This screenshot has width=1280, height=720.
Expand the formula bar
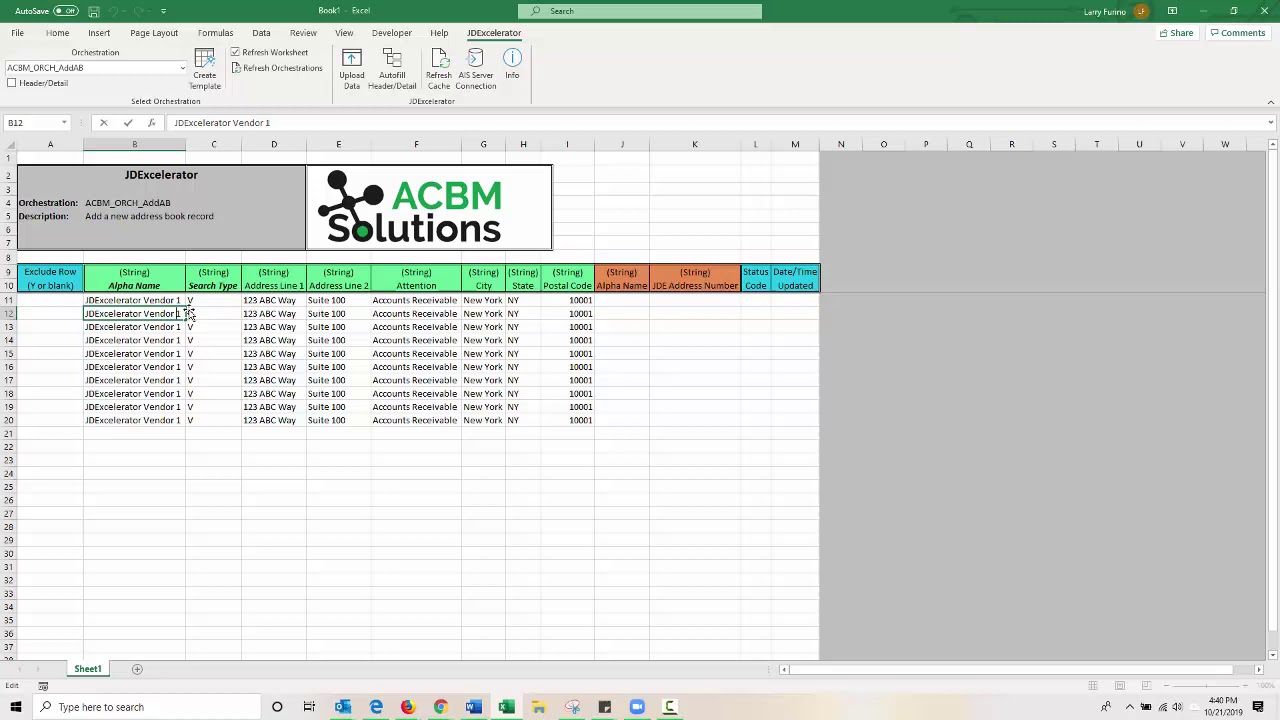click(x=1270, y=123)
